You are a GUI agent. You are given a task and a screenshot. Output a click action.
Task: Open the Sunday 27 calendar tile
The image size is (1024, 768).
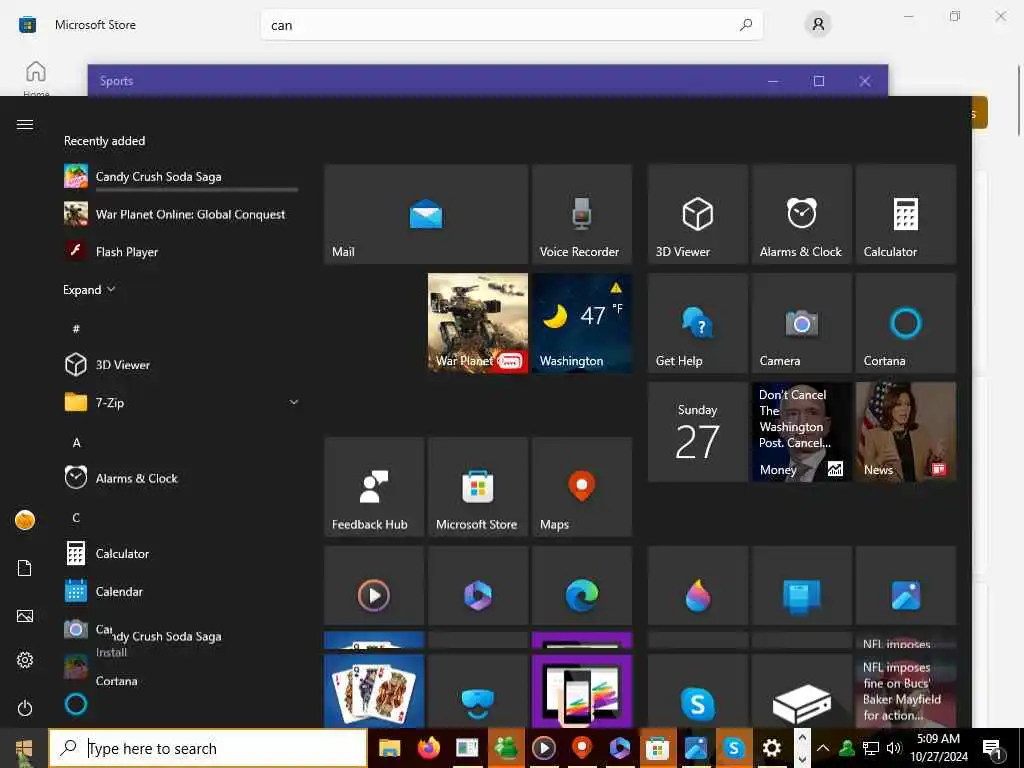(697, 432)
